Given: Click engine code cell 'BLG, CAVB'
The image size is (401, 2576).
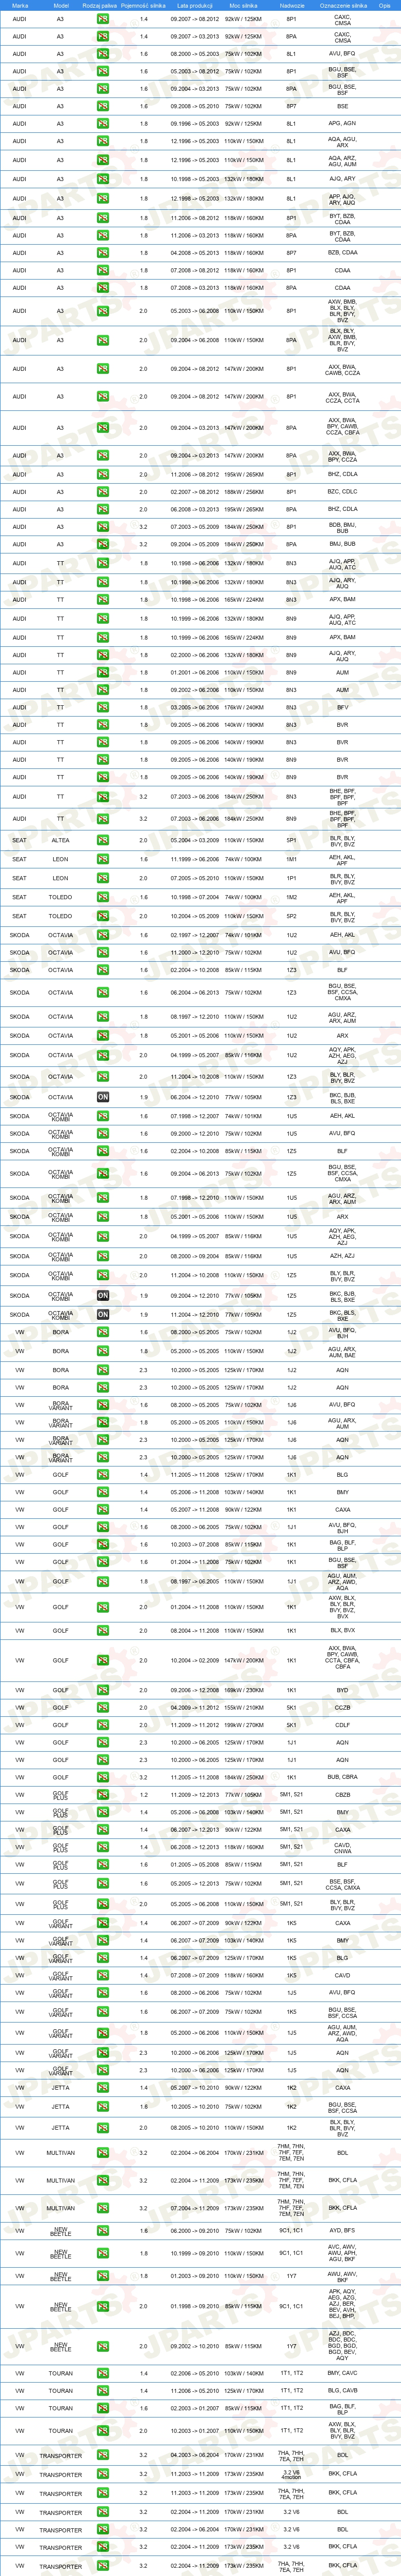Looking at the screenshot, I should click(x=343, y=2390).
